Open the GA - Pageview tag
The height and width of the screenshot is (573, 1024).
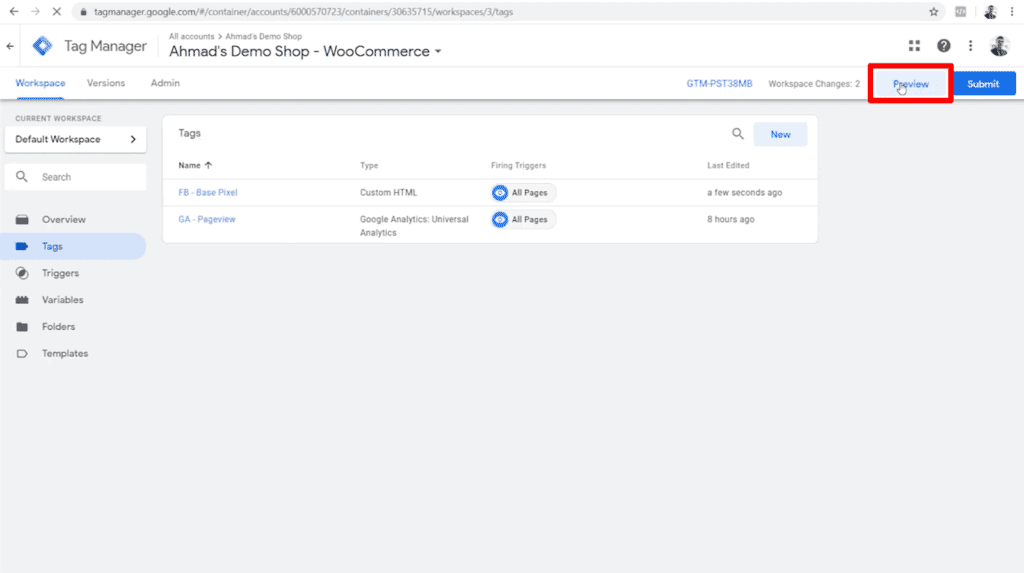tap(207, 220)
